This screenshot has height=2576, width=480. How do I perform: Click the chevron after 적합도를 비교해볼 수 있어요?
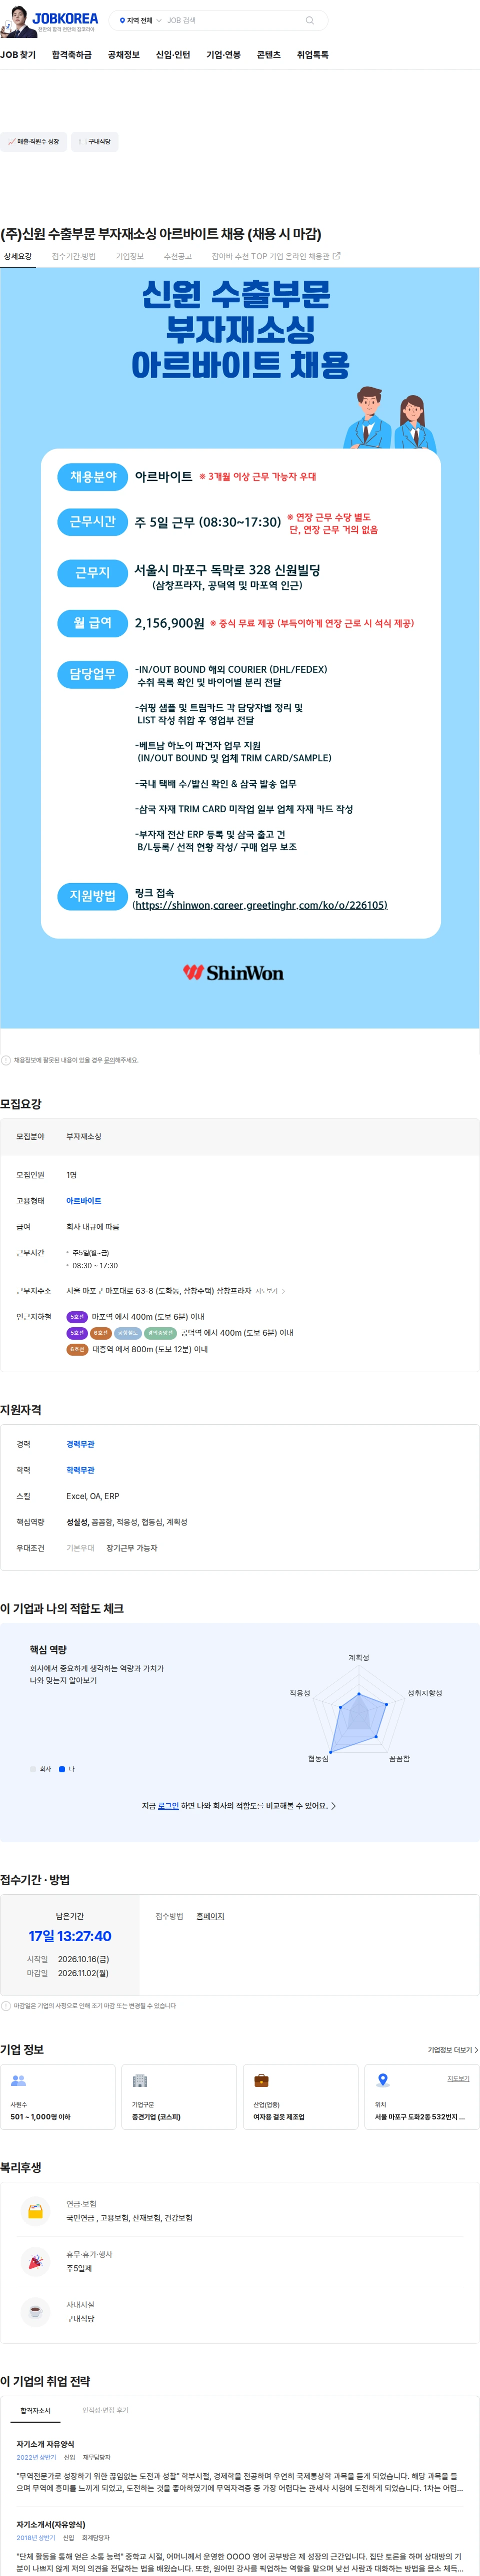334,1806
